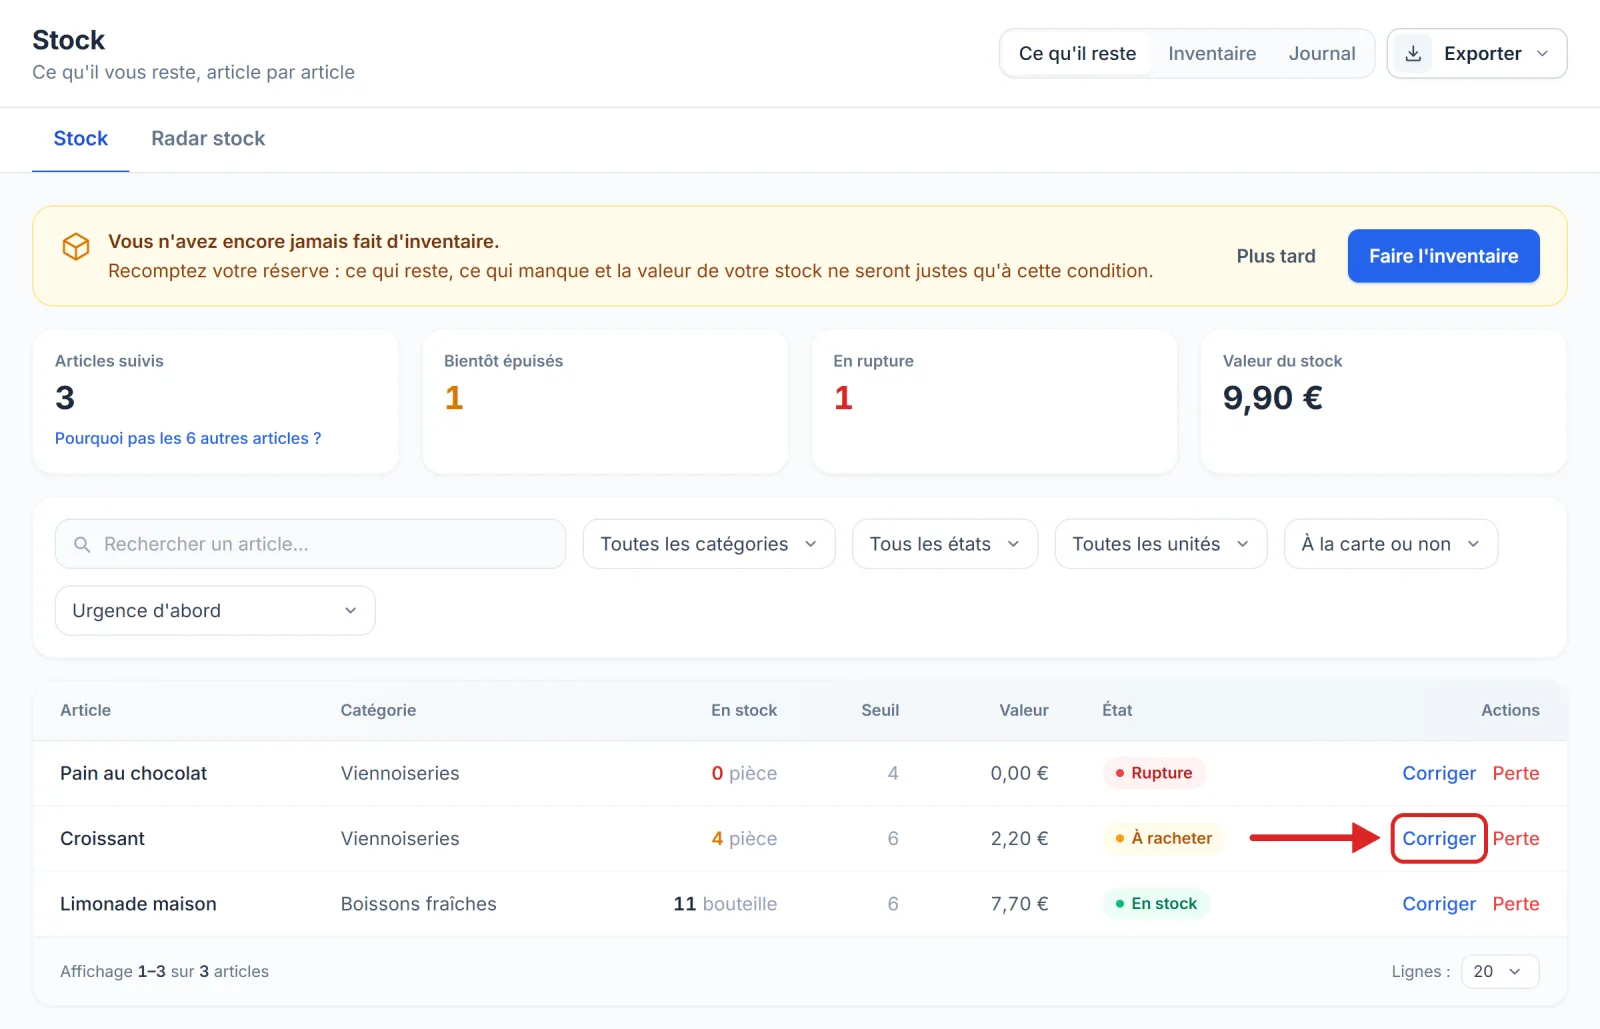Screen dimensions: 1600x1029
Task: Click the download icon in Exporter button
Action: pos(1413,54)
